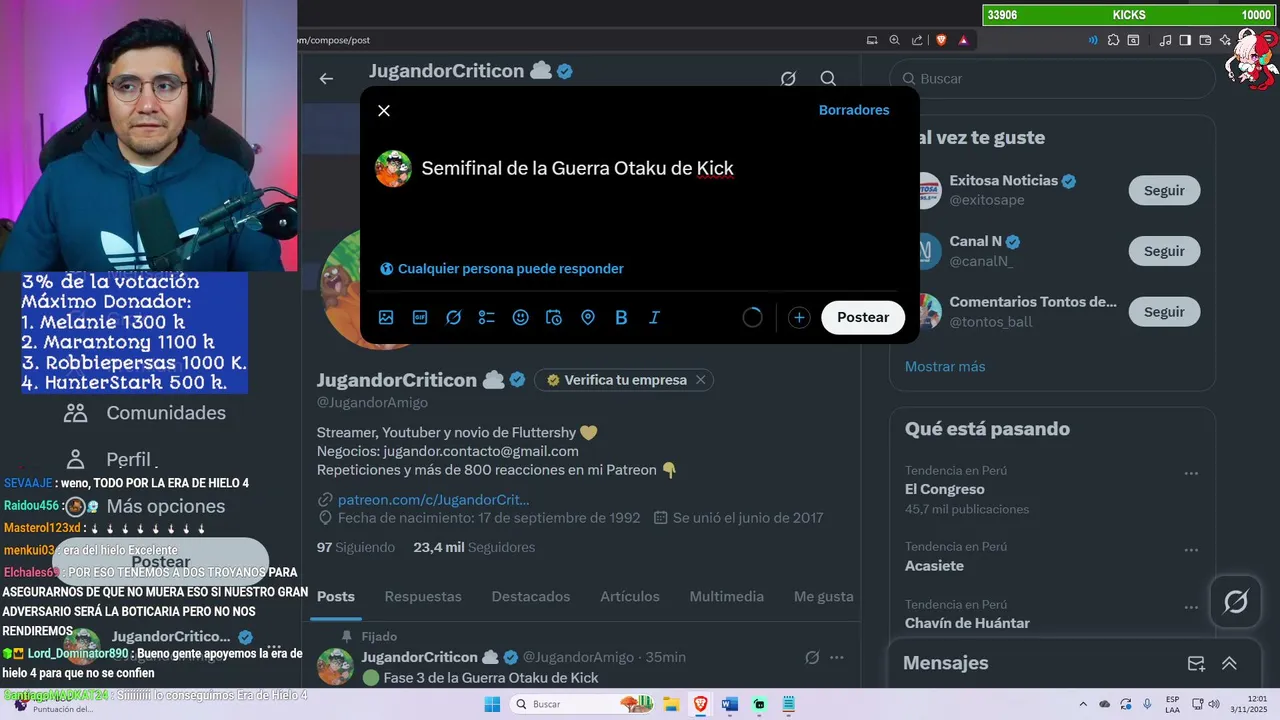This screenshot has width=1280, height=720.
Task: Open more options for Chavín de Huántar trend
Action: [1191, 607]
